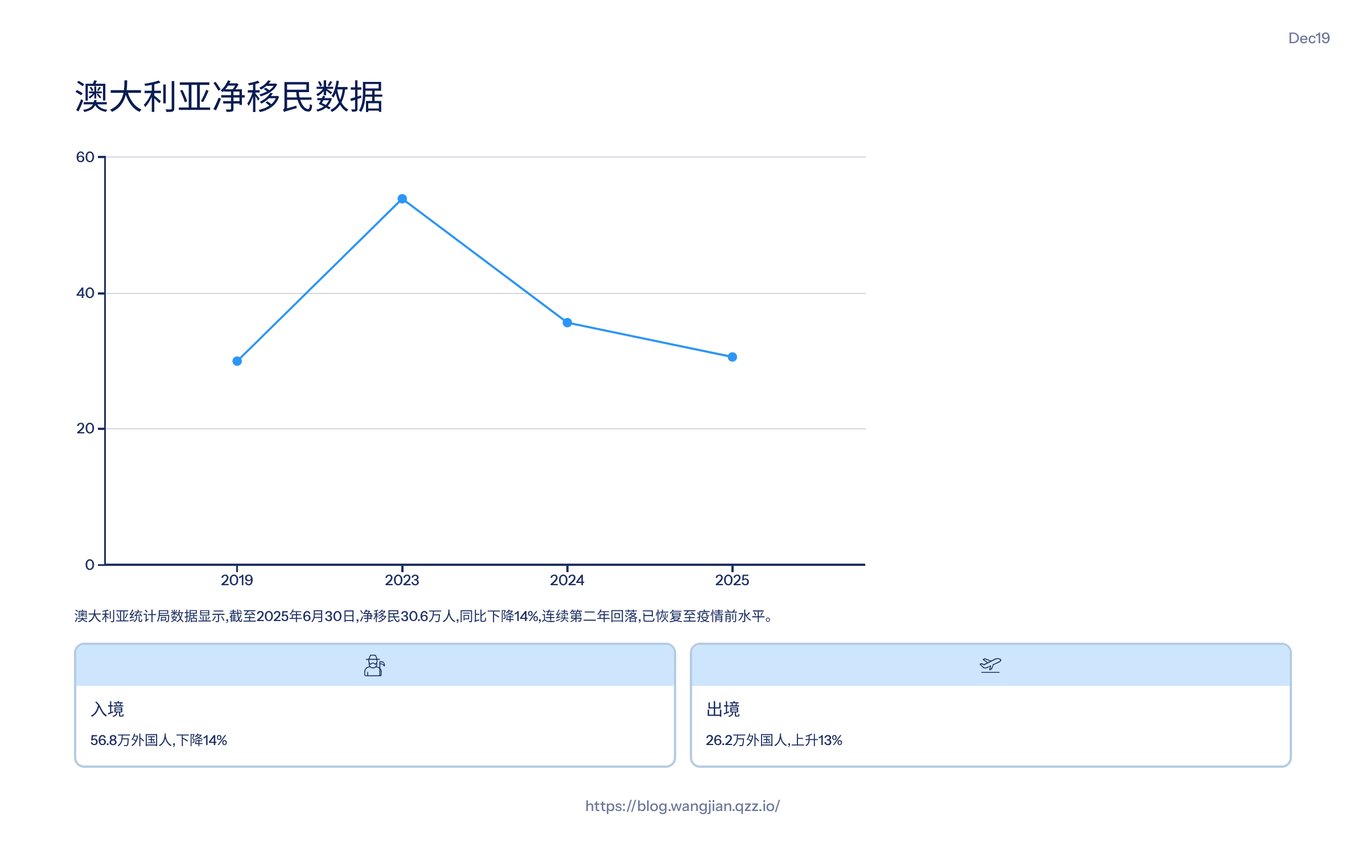
Task: Click the 2023 x-axis label
Action: tap(402, 580)
